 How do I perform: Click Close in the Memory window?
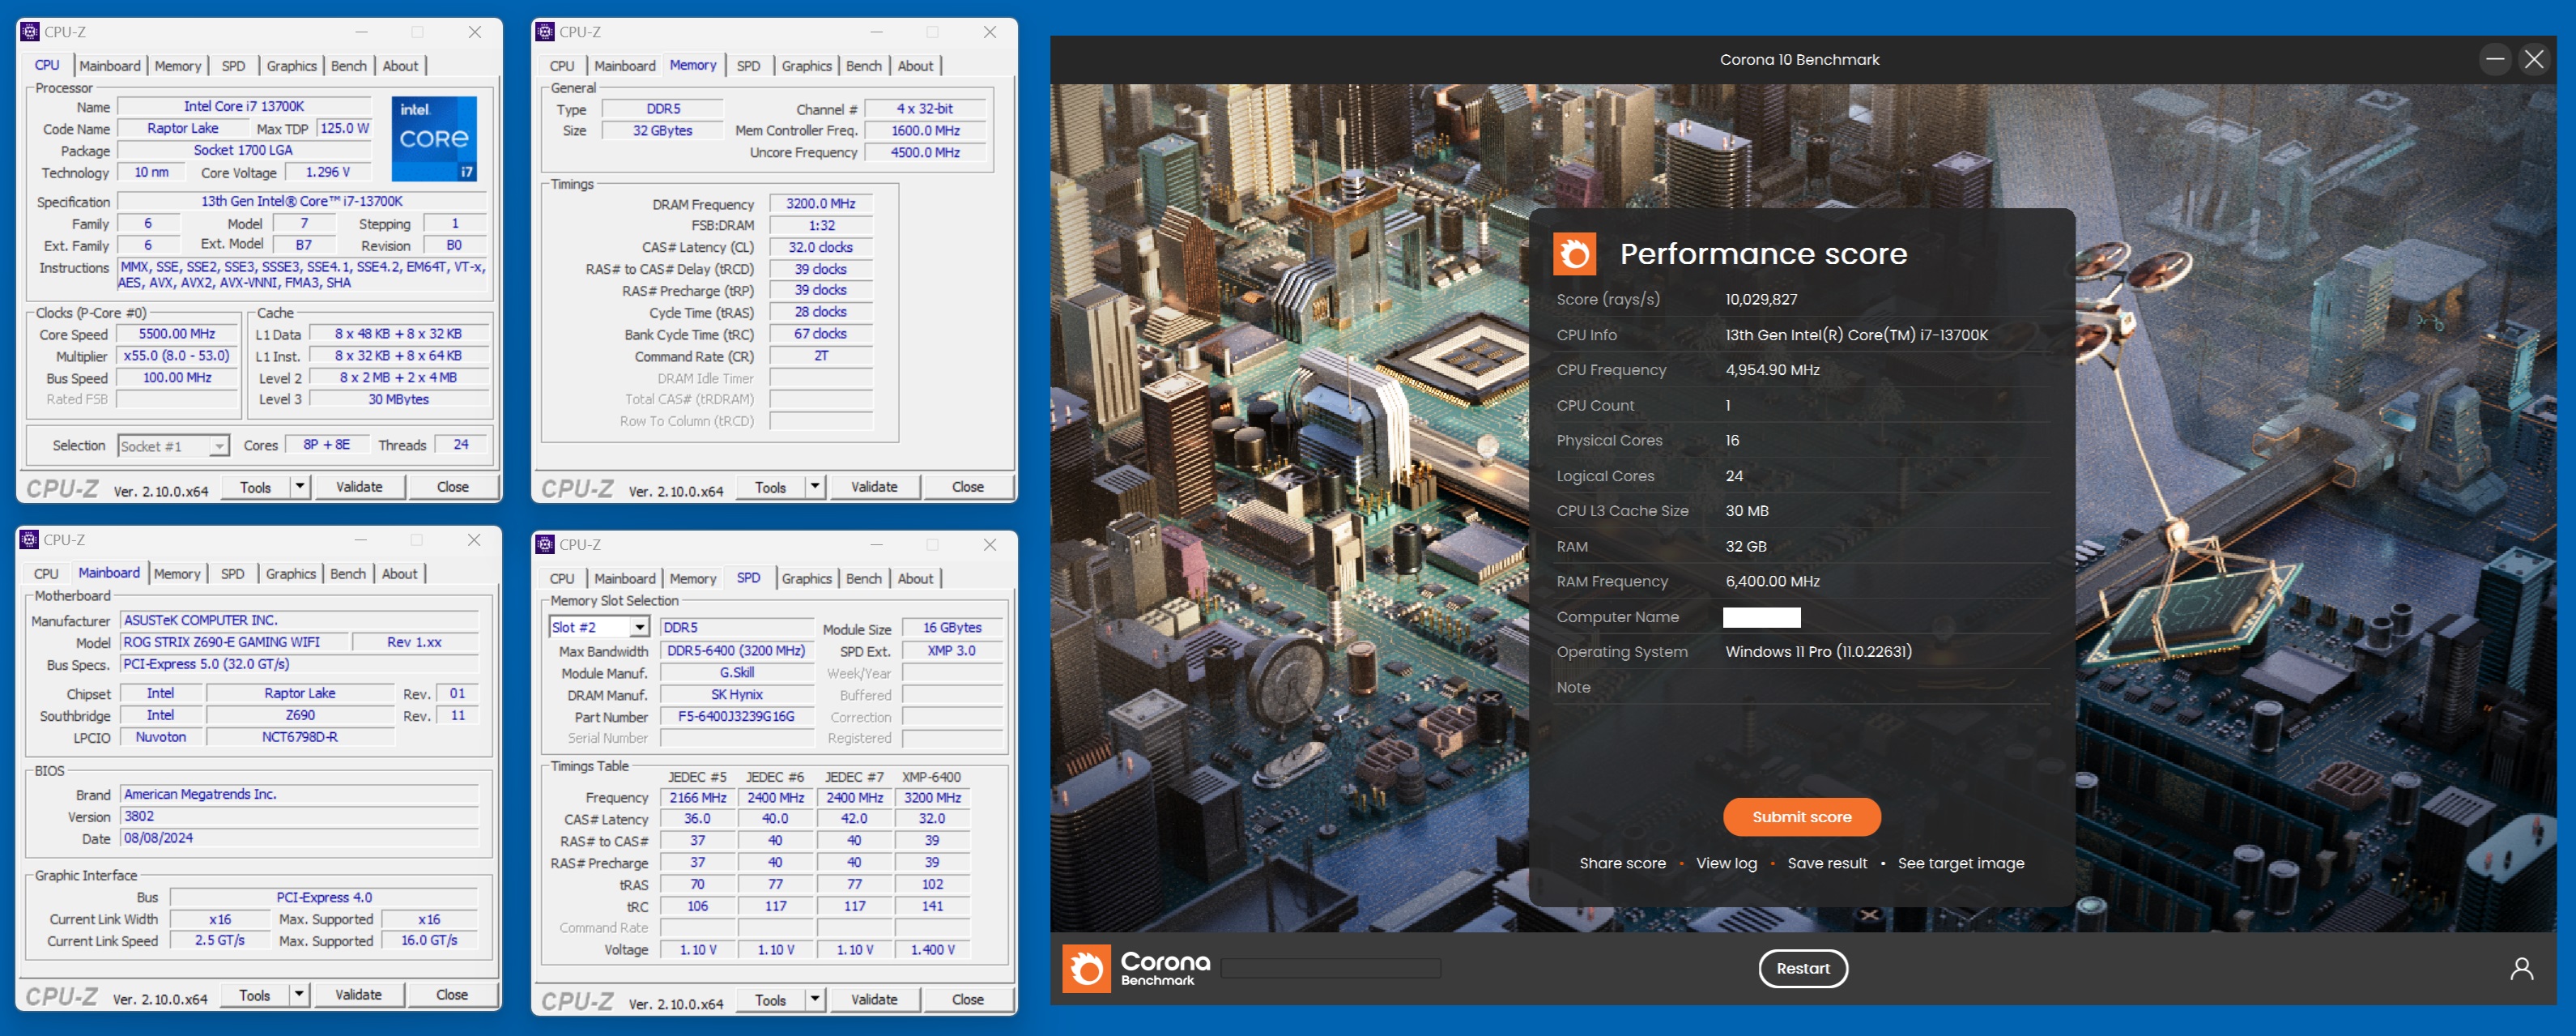point(967,487)
